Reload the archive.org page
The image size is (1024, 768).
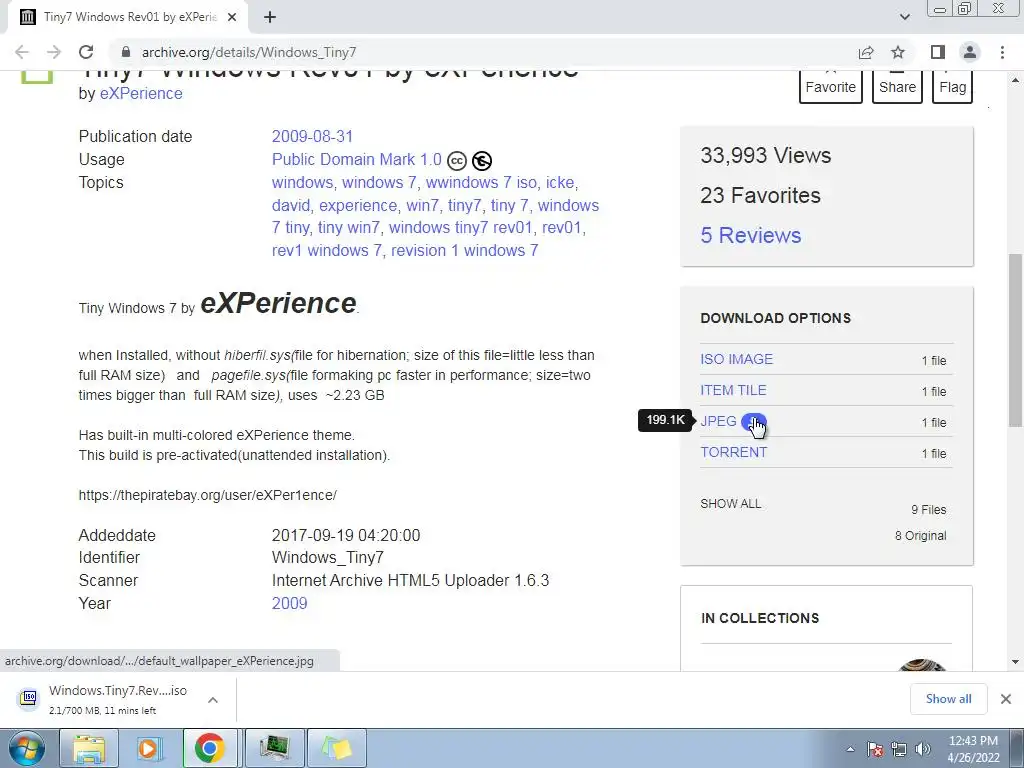[x=86, y=52]
